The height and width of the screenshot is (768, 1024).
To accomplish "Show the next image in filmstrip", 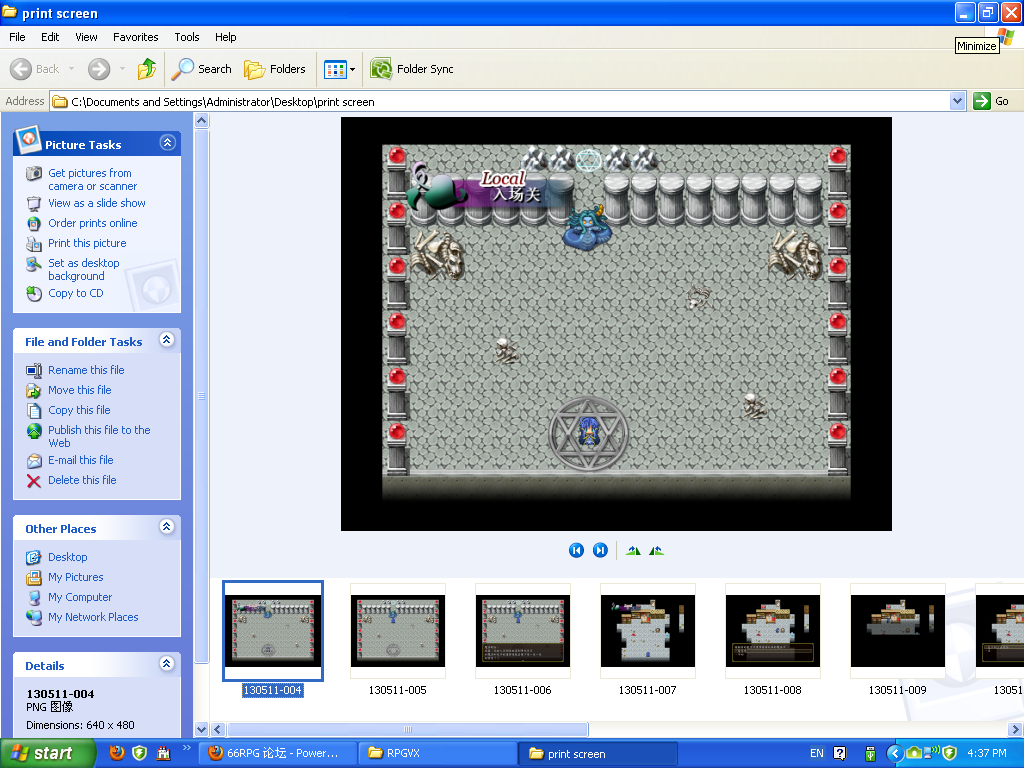I will (600, 551).
